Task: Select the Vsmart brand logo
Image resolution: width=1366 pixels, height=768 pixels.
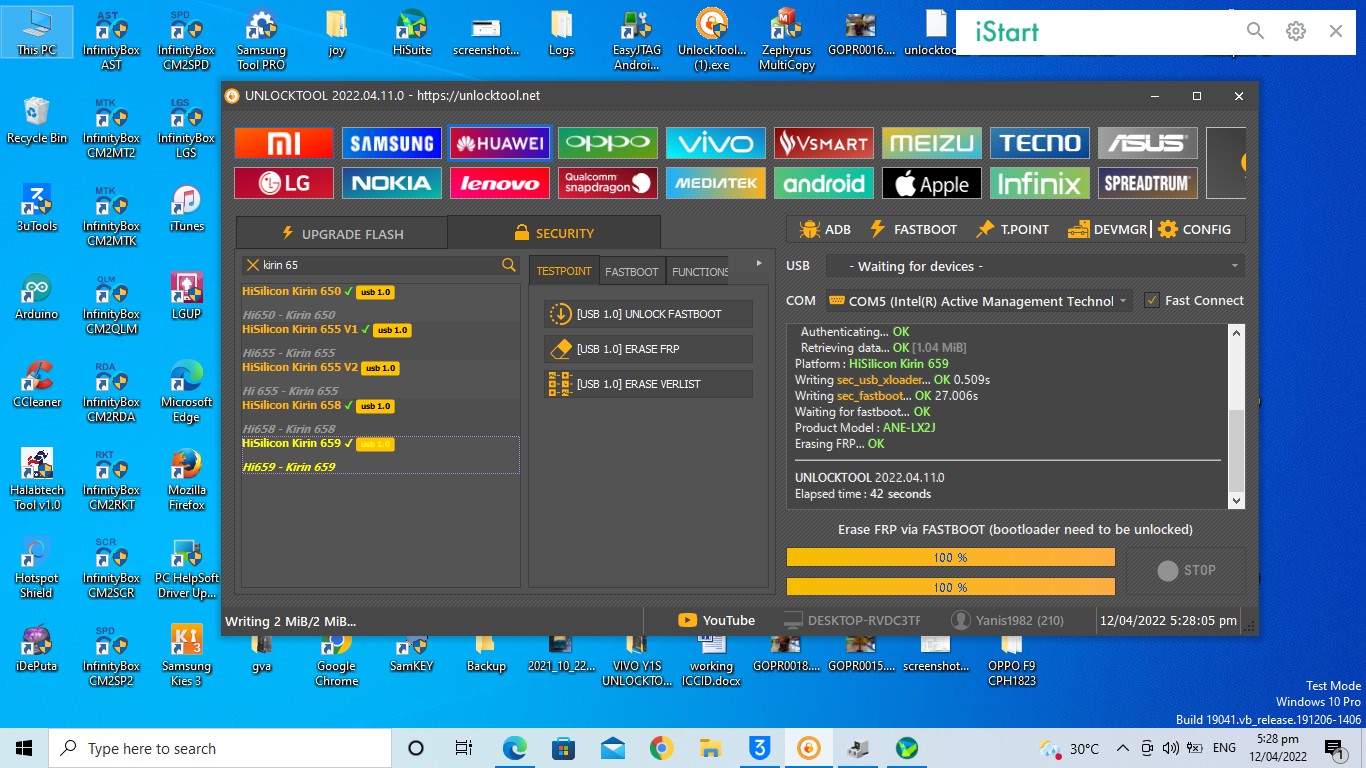Action: 824,143
